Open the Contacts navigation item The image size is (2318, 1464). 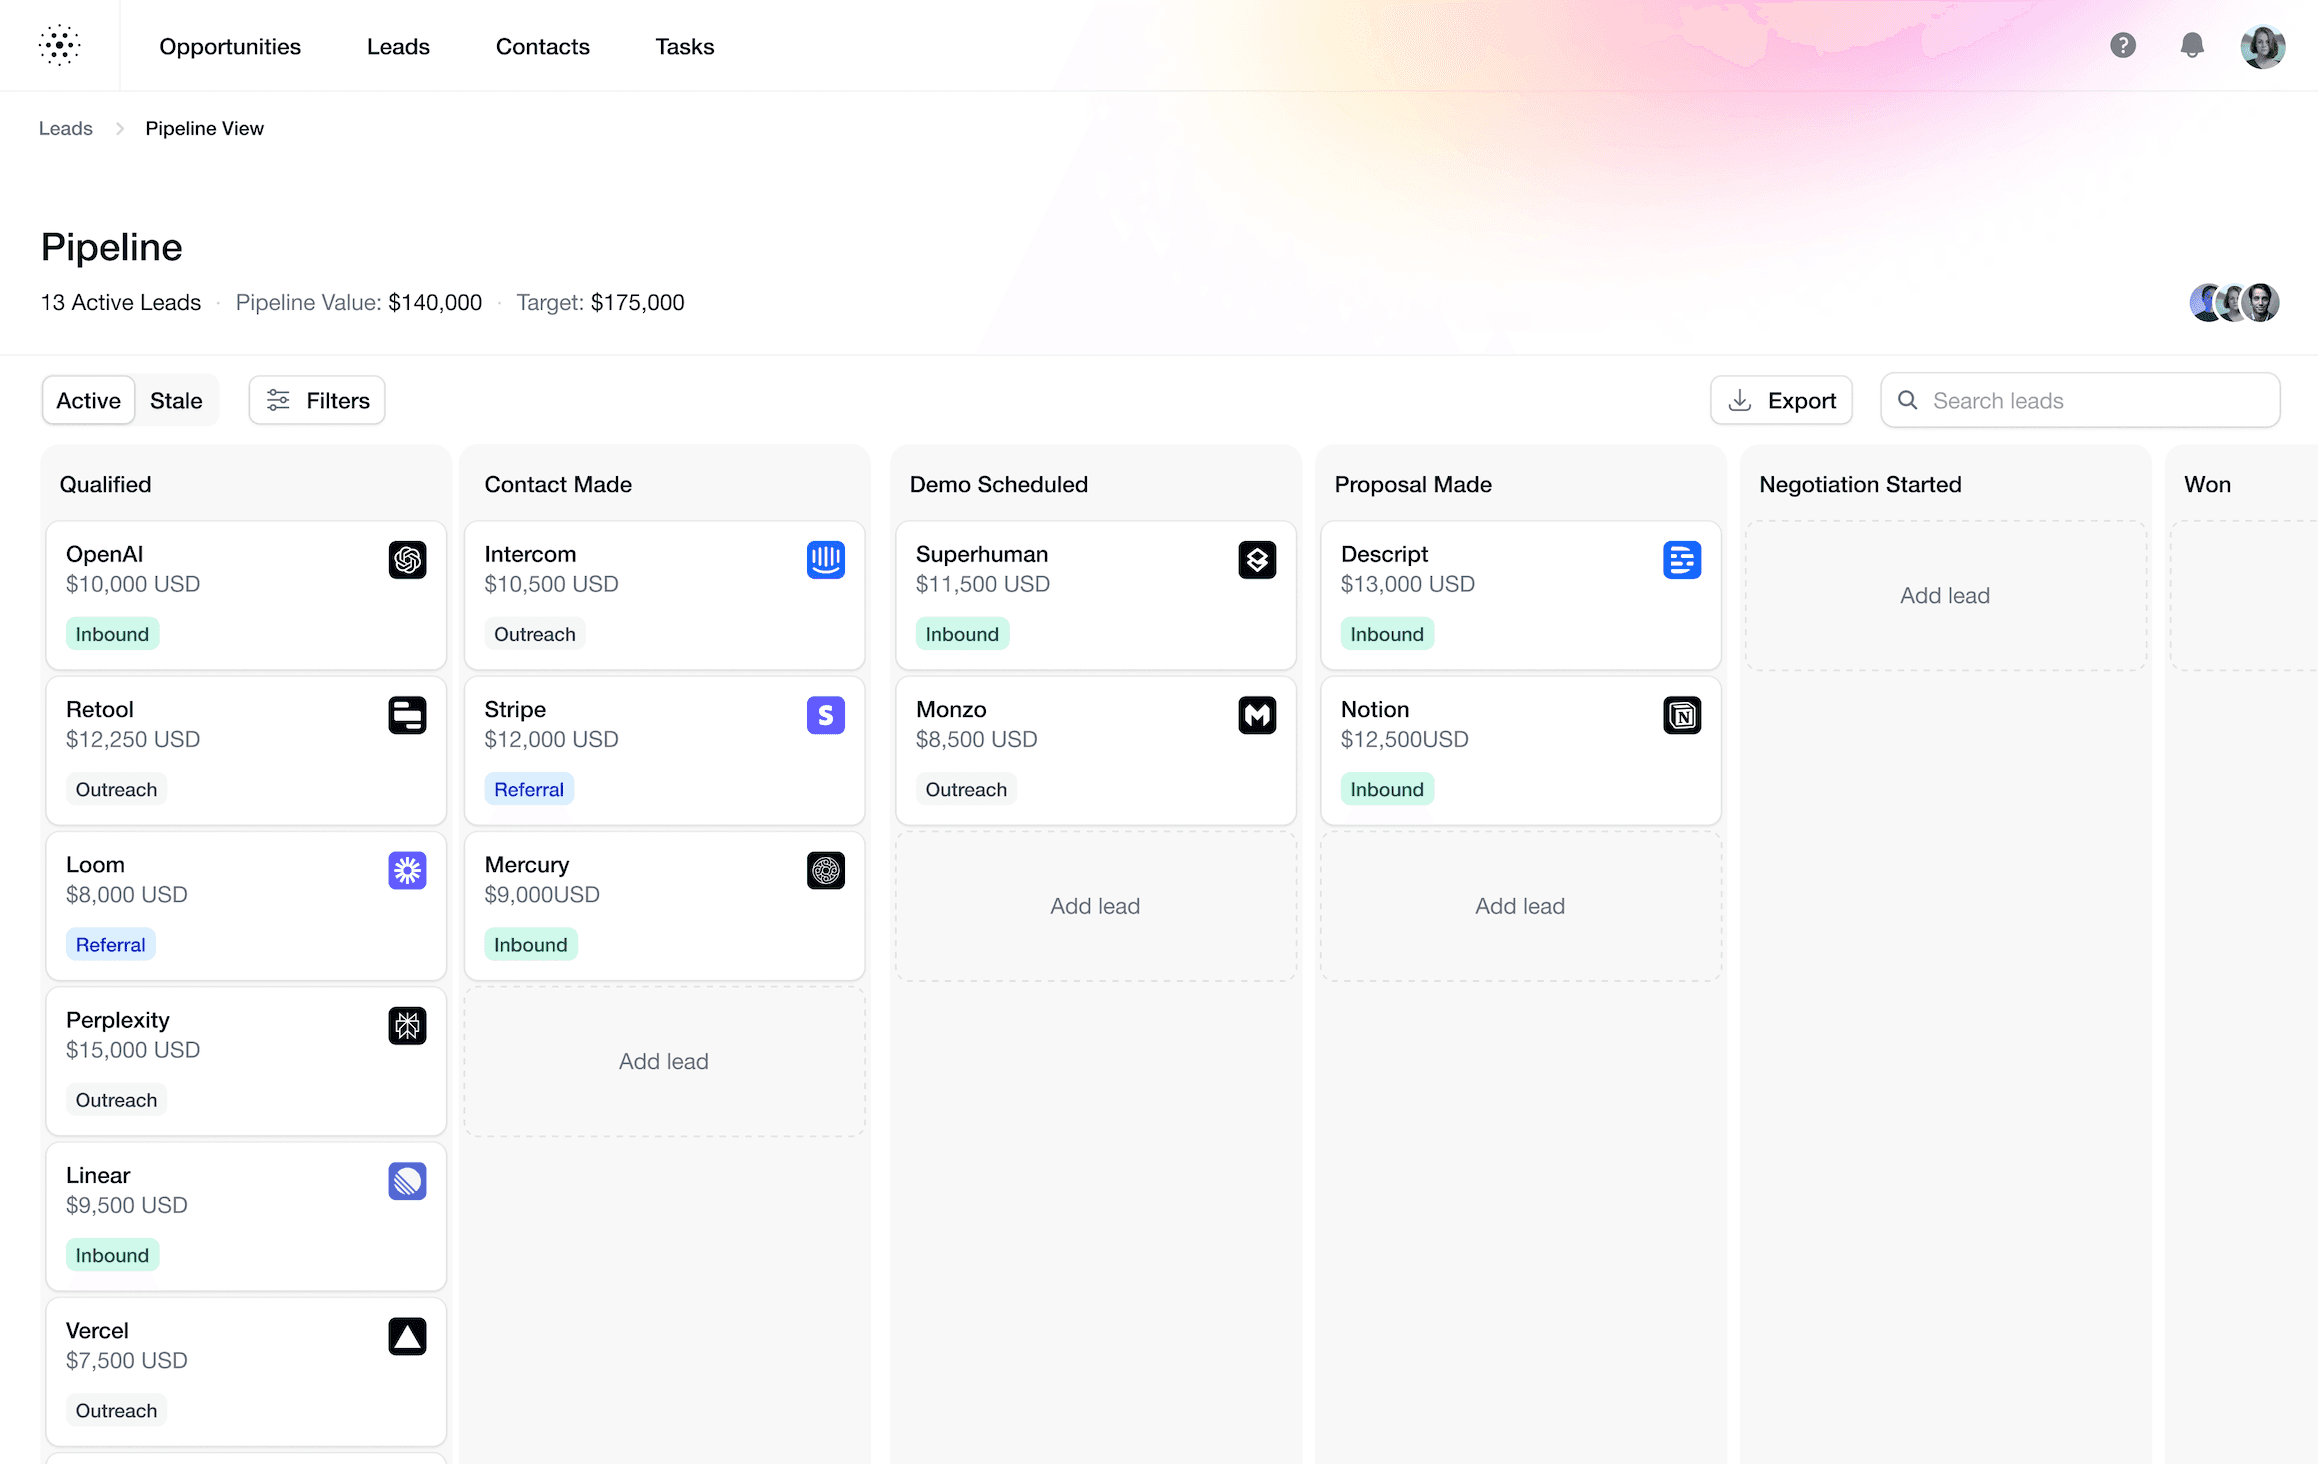pos(542,46)
